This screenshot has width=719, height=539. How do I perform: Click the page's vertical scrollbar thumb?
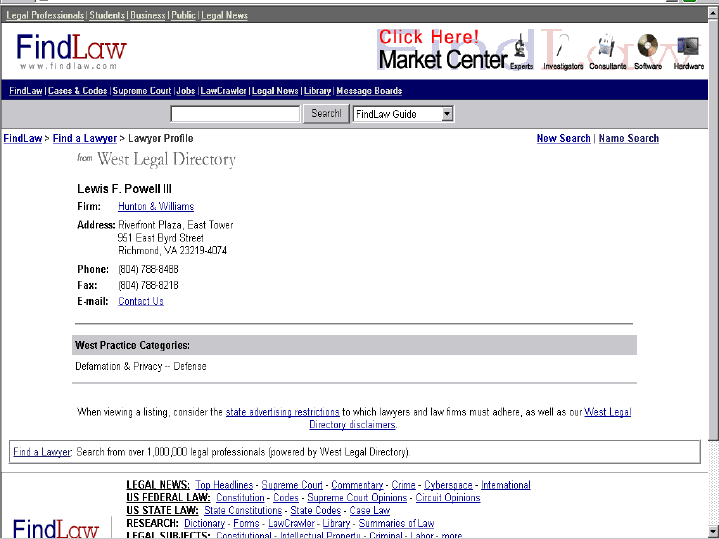tap(713, 228)
